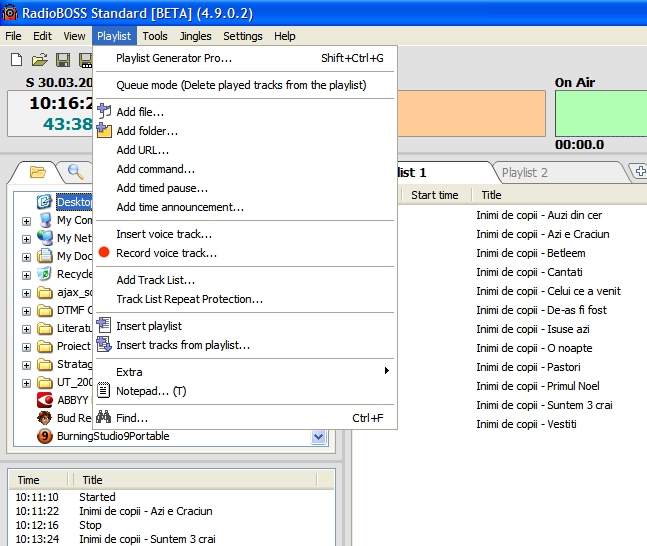Open the Extra submenu
The width and height of the screenshot is (647, 546).
pyautogui.click(x=245, y=371)
